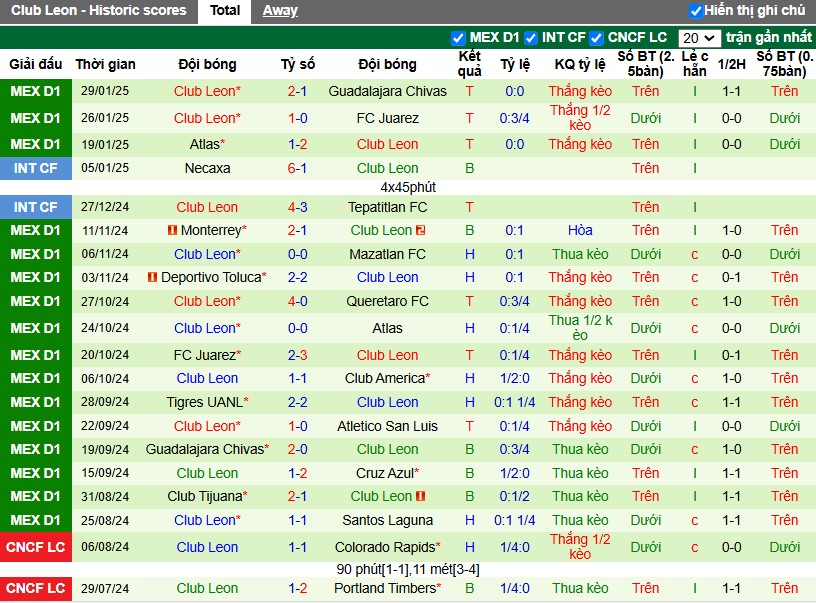Open Guadalajara Chivas from the 29/01/25 match
Screen dimensions: 816x603
(387, 92)
